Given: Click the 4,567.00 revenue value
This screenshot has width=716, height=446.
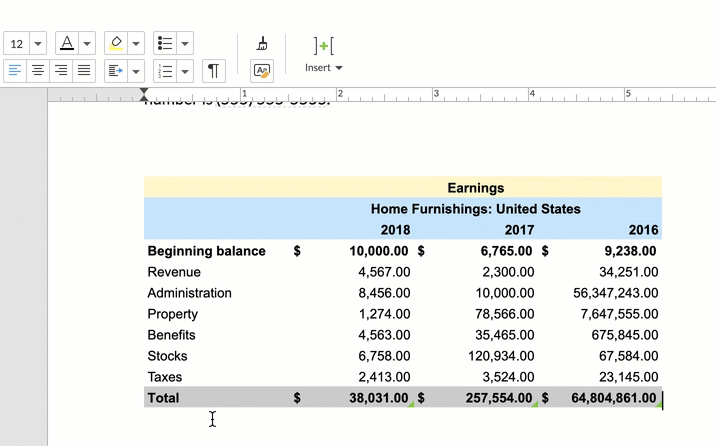Looking at the screenshot, I should (384, 272).
